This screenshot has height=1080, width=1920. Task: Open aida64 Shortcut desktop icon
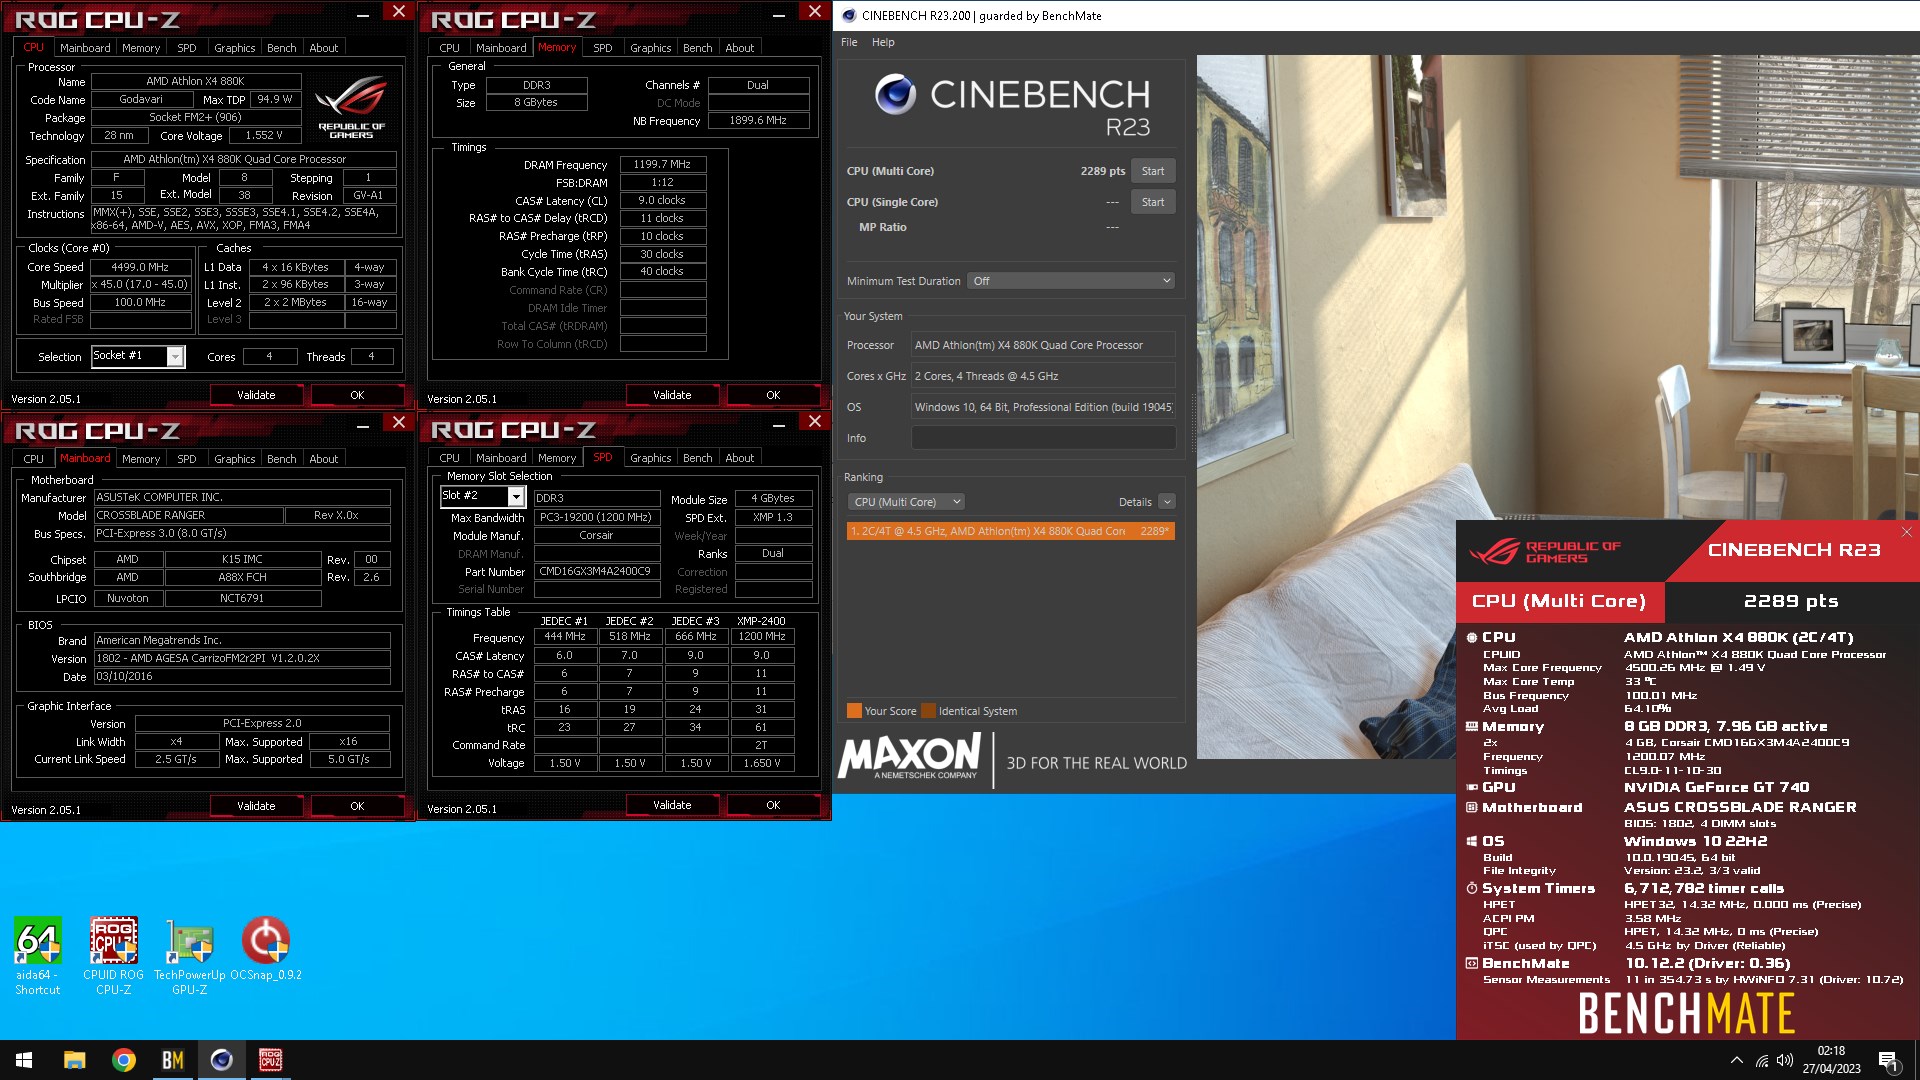pos(38,955)
